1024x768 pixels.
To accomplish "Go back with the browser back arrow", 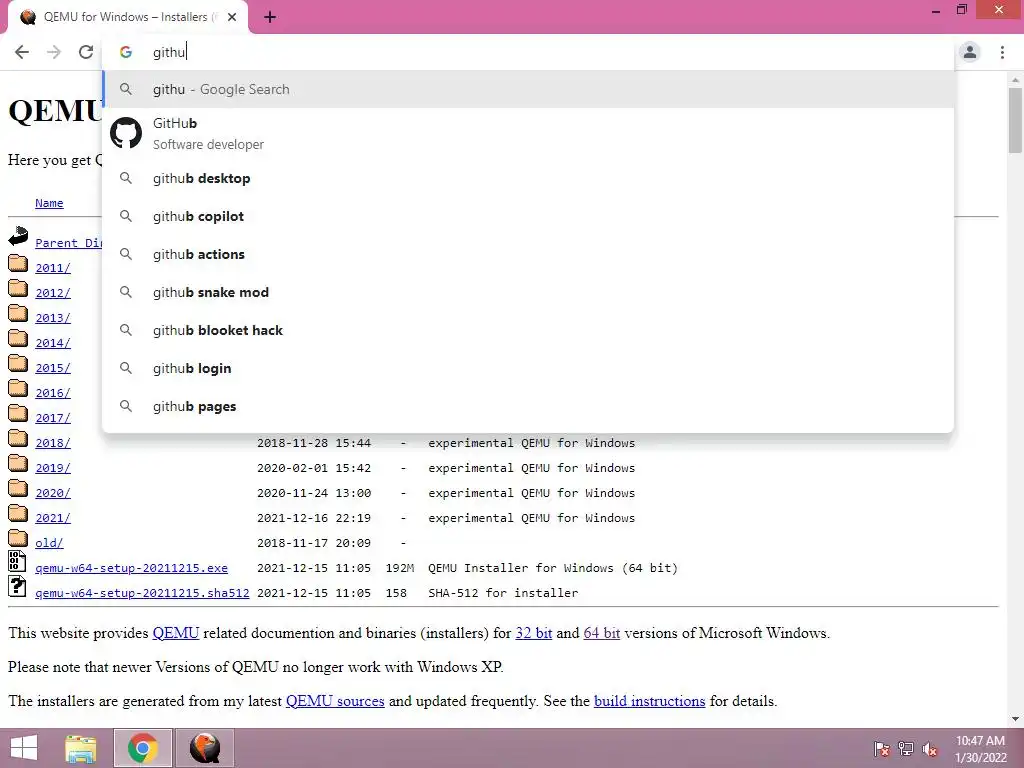I will point(22,52).
